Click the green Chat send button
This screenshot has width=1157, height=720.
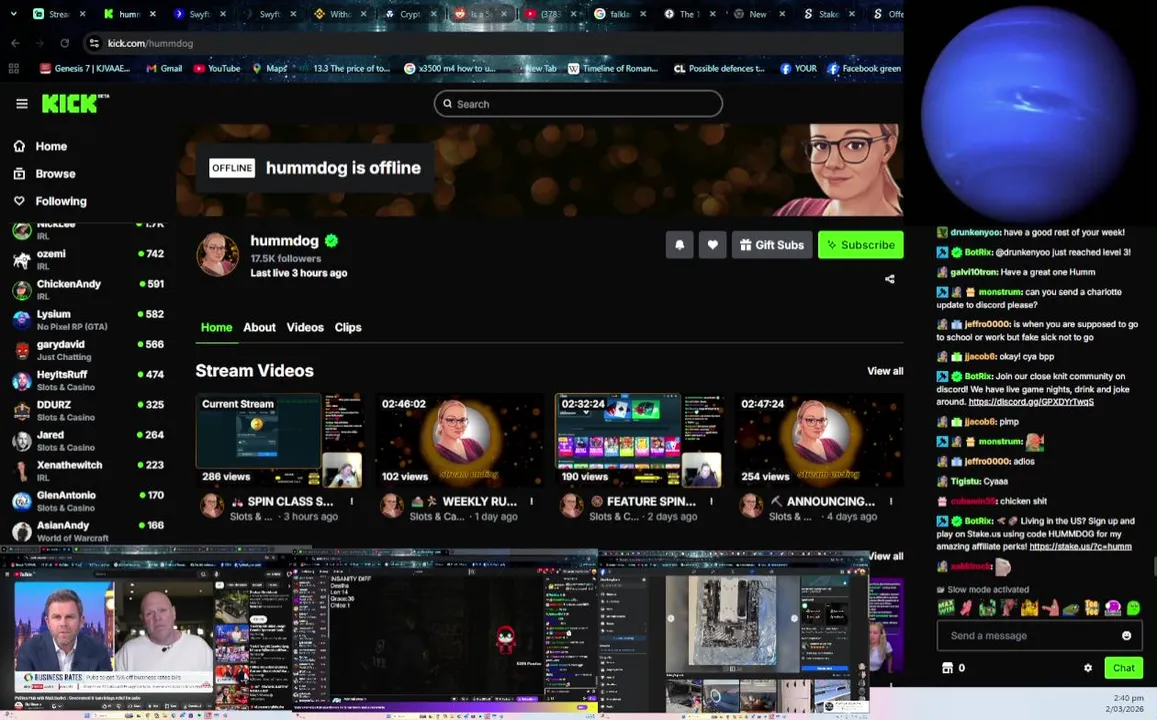(x=1123, y=668)
